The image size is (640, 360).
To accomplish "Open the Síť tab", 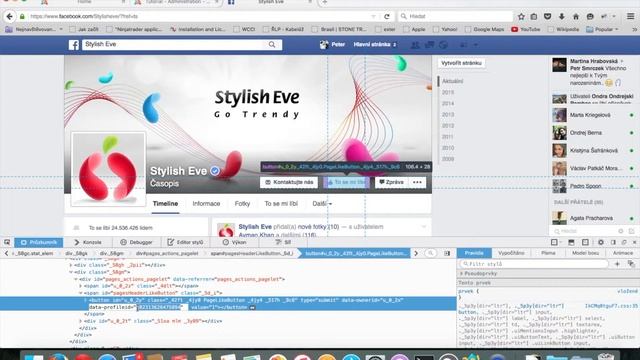I will [283, 242].
